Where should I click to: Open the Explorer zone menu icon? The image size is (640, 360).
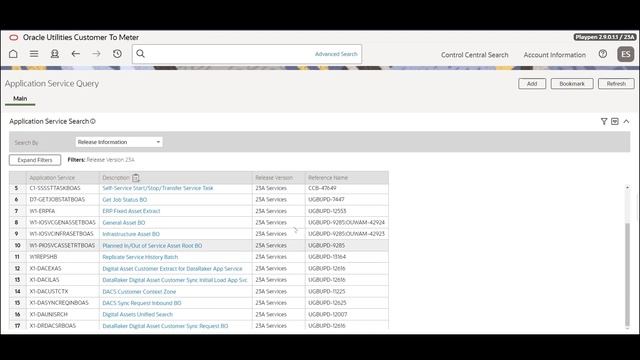point(615,121)
